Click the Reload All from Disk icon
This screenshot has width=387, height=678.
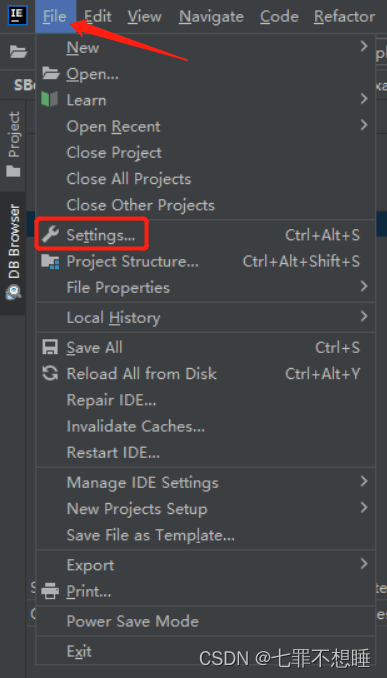click(x=50, y=374)
